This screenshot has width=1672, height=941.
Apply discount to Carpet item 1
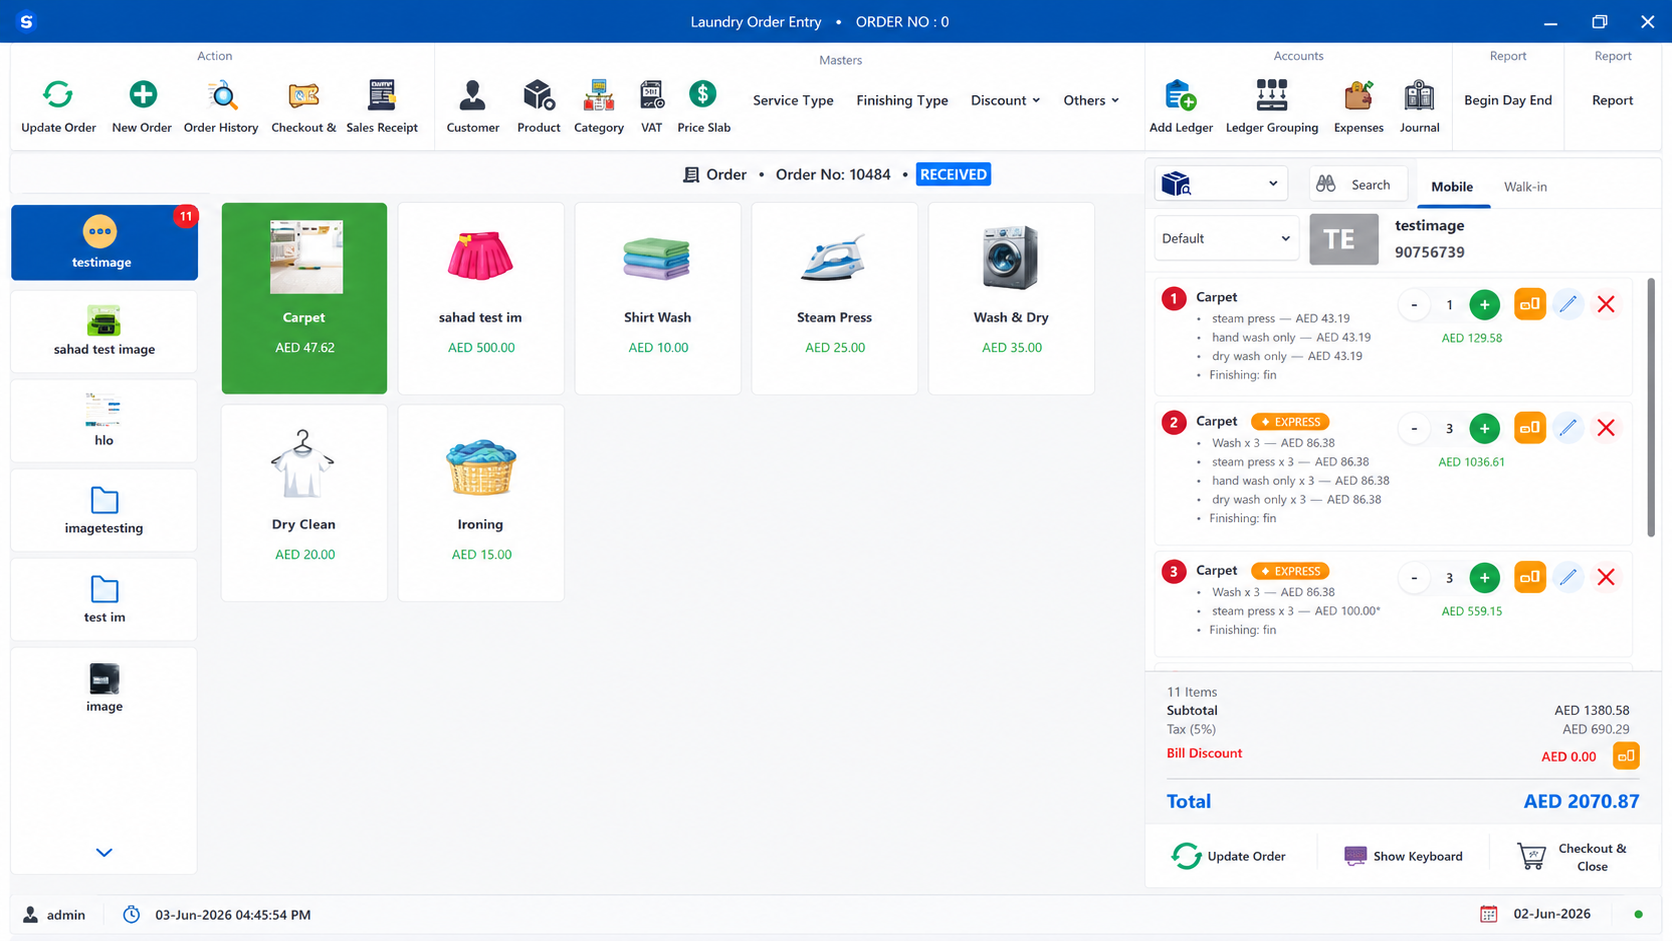tap(1529, 304)
